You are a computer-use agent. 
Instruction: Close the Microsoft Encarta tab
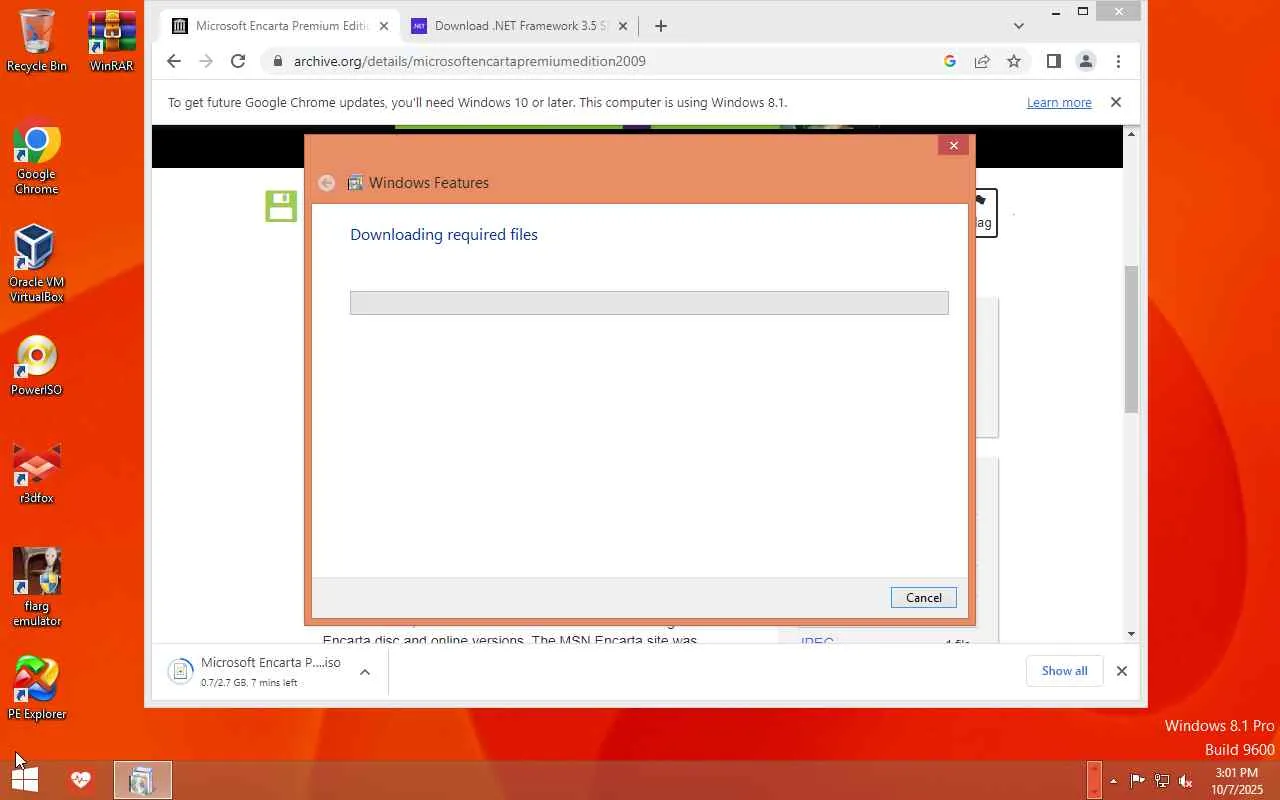(x=383, y=26)
